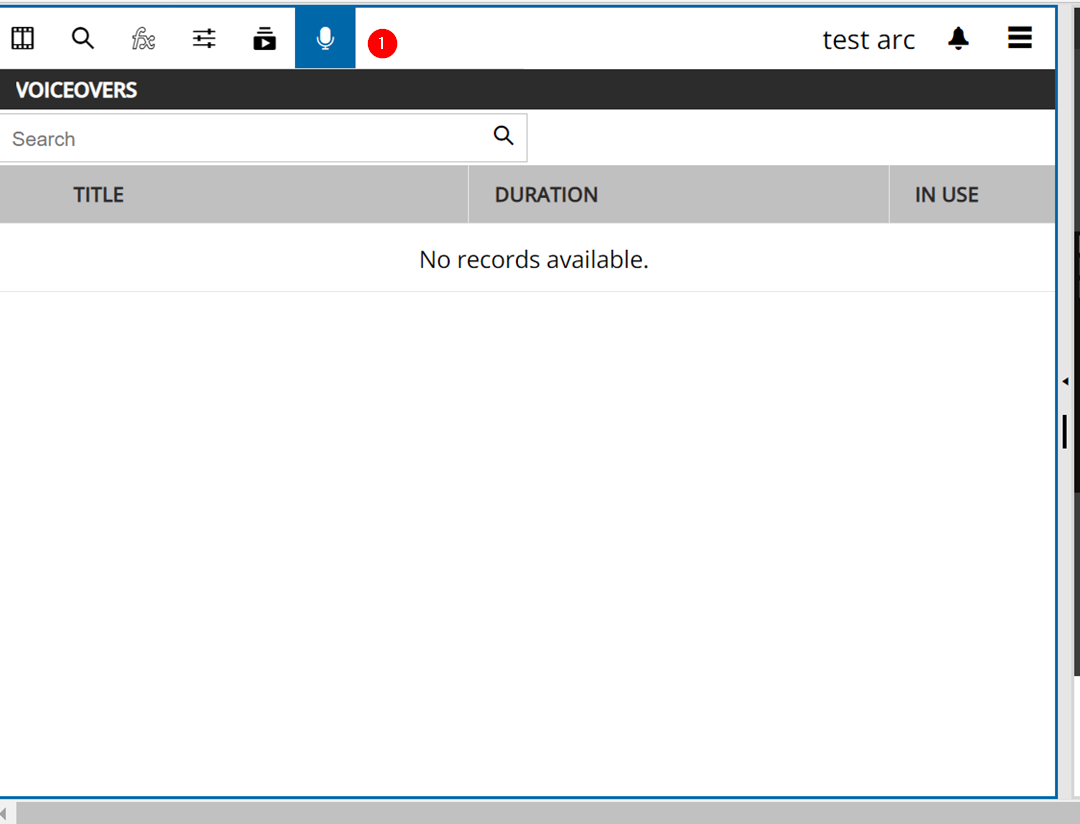Click the vertical splitter handle on the right edge
The image size is (1080, 824).
[1065, 431]
